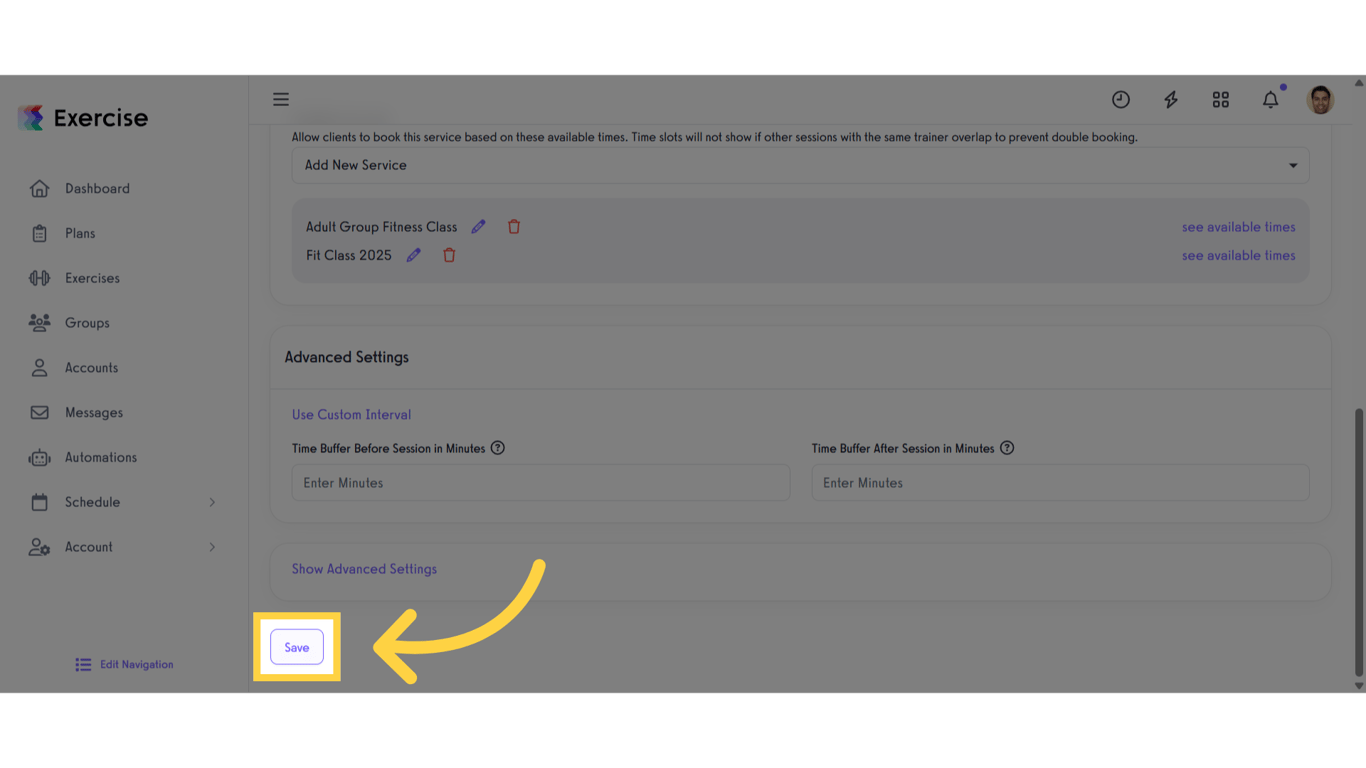
Task: Select Dashboard in the sidebar
Action: [97, 188]
